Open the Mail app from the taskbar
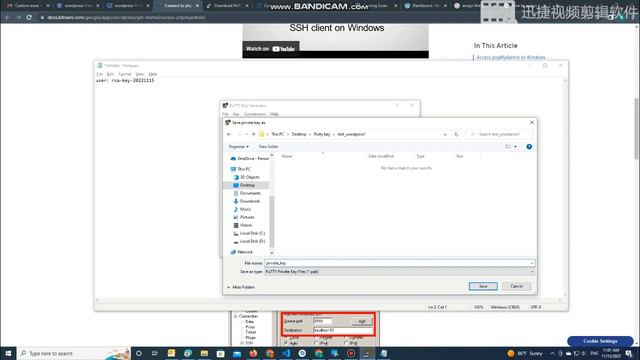The image size is (640, 360). tap(237, 353)
